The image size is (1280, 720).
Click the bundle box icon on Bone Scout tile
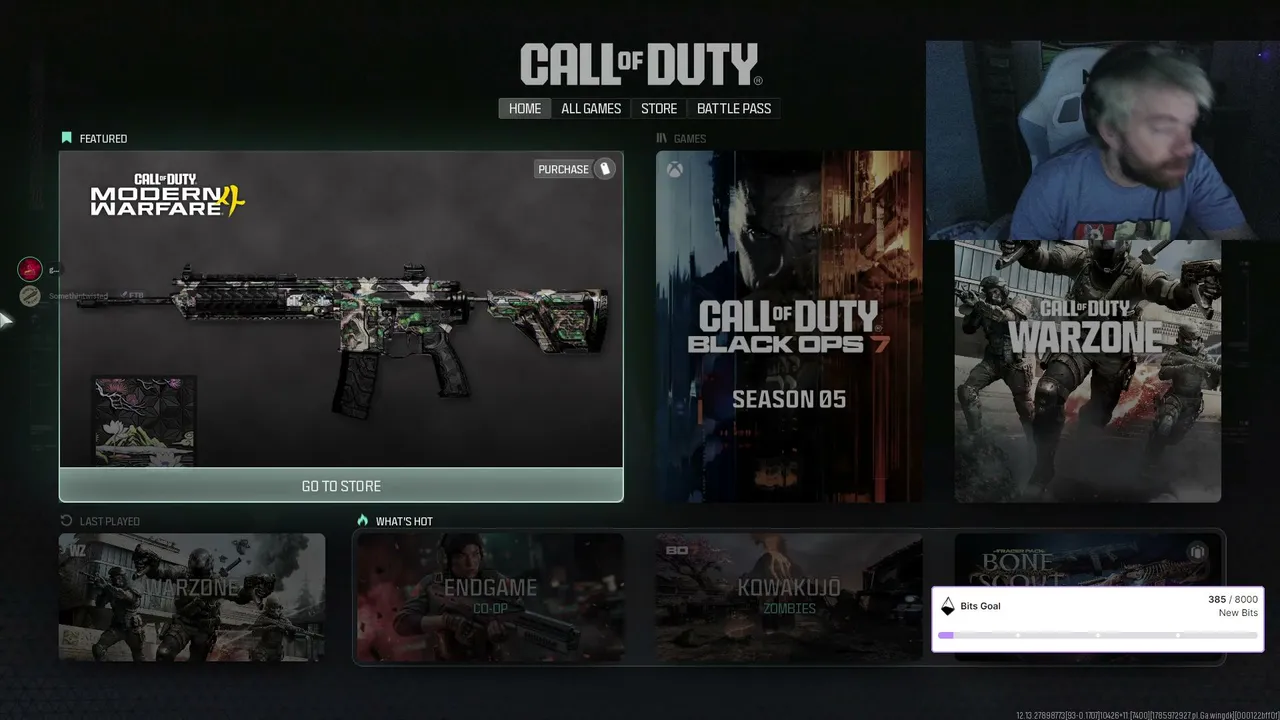[1197, 552]
